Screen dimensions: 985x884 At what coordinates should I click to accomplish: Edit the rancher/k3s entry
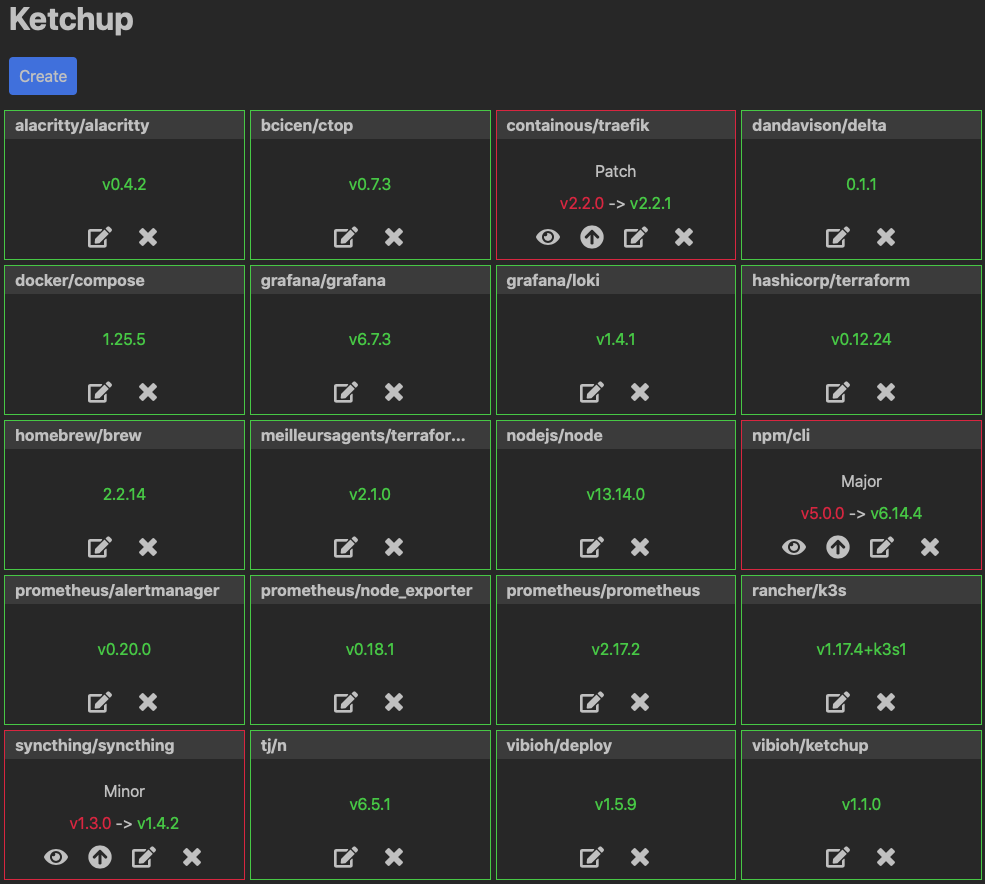(837, 702)
